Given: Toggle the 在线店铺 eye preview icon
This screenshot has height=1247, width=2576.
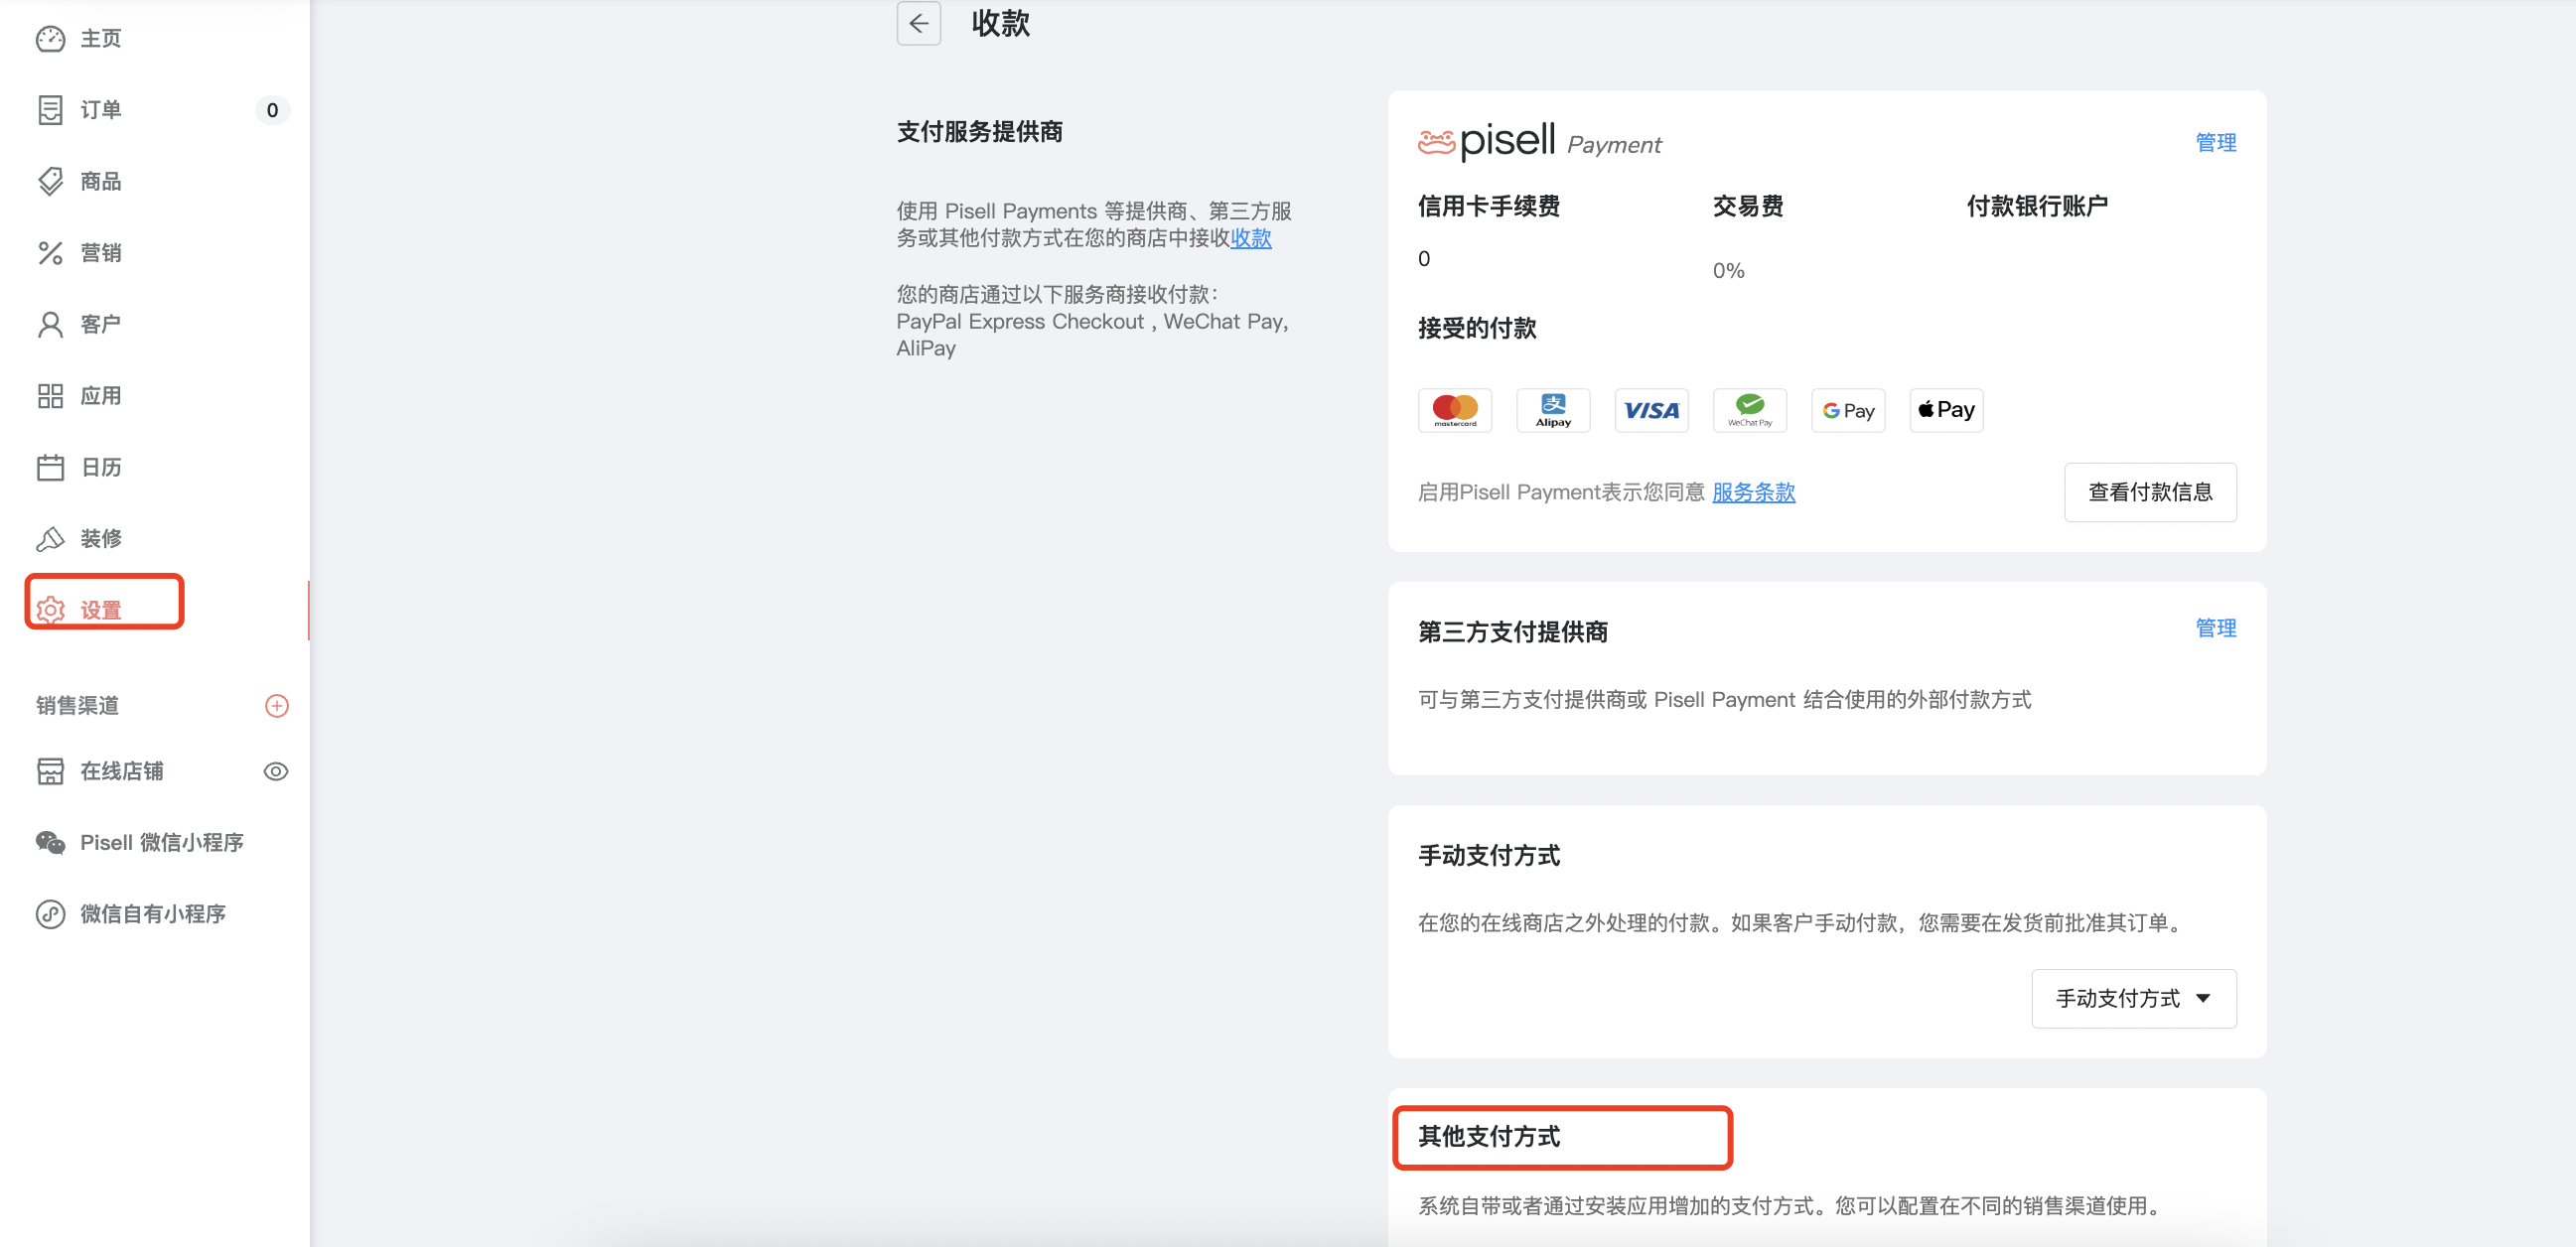Looking at the screenshot, I should (276, 771).
